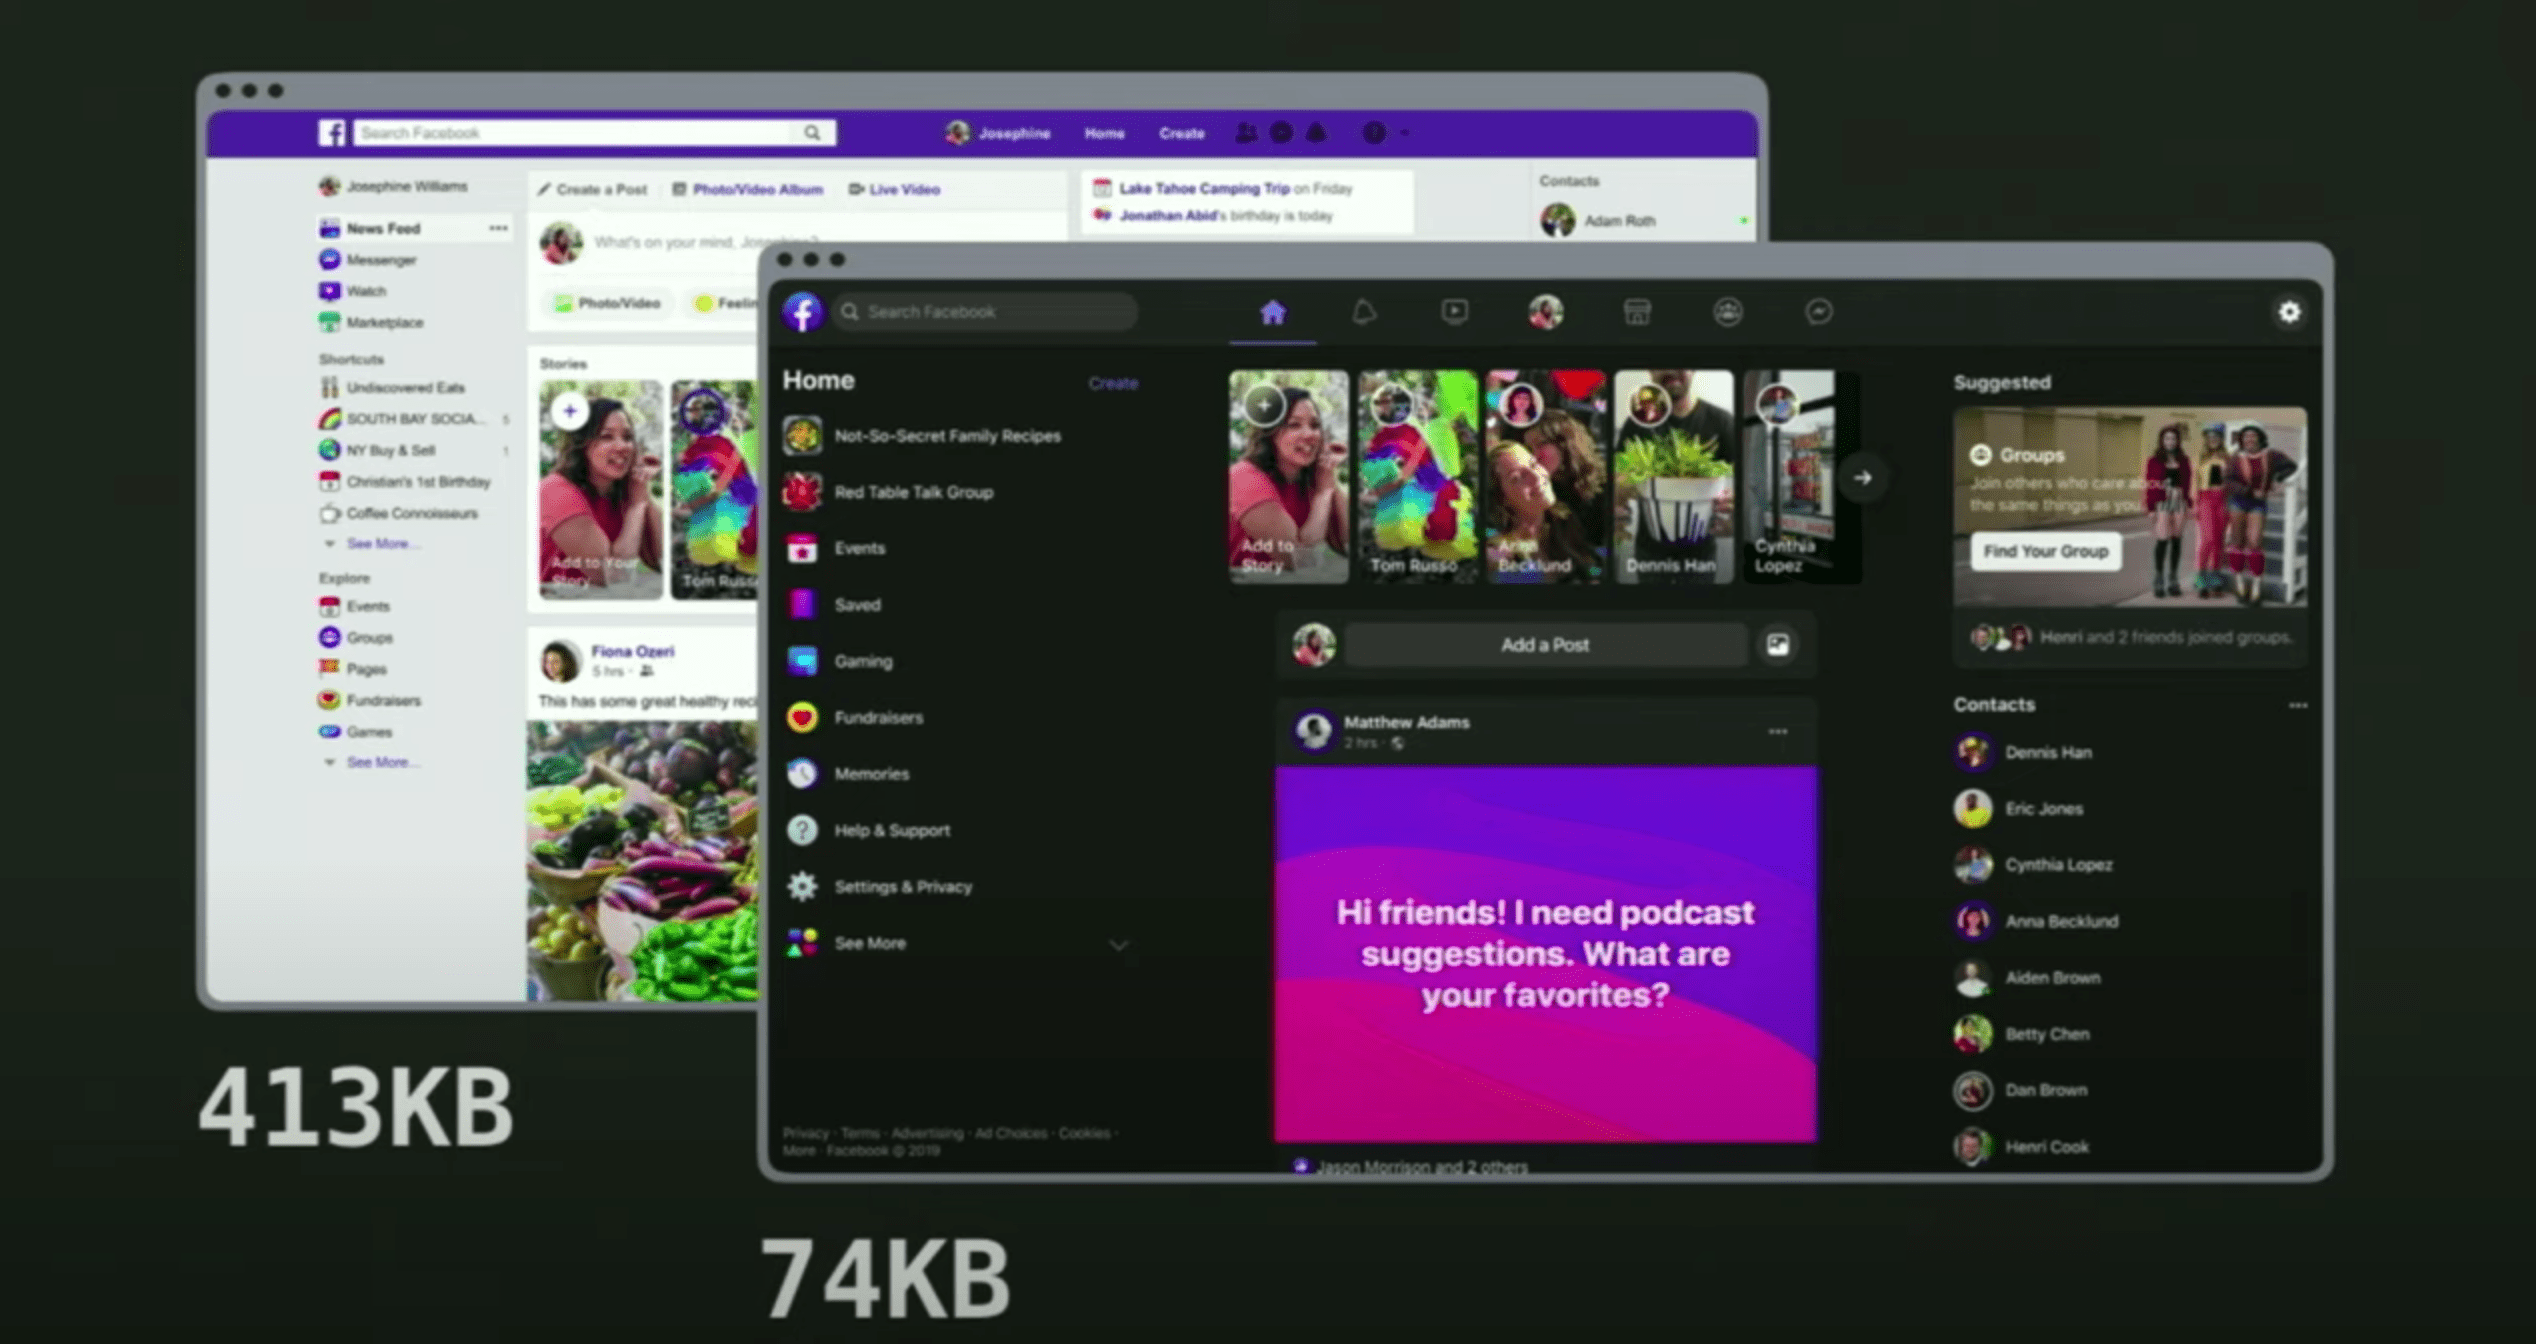Open Messenger from the top navigation bar
Viewport: 2536px width, 1344px height.
1820,312
